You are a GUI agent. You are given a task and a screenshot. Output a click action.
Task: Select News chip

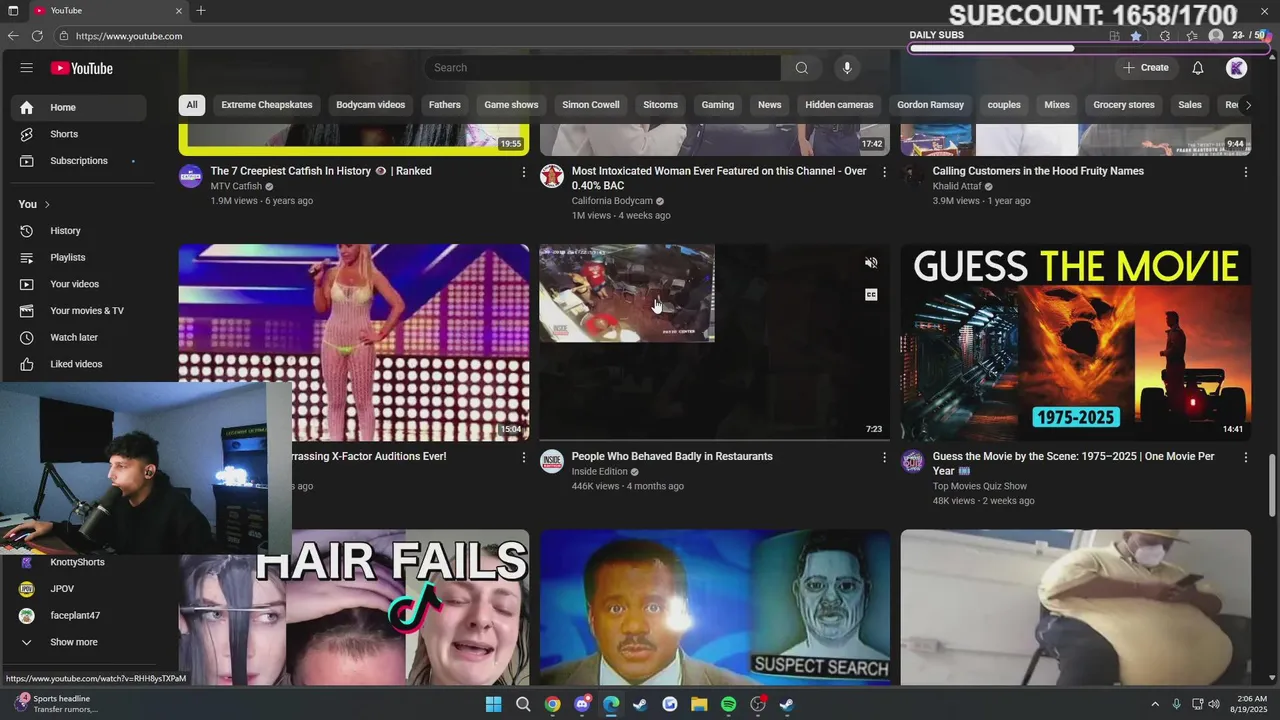point(770,105)
